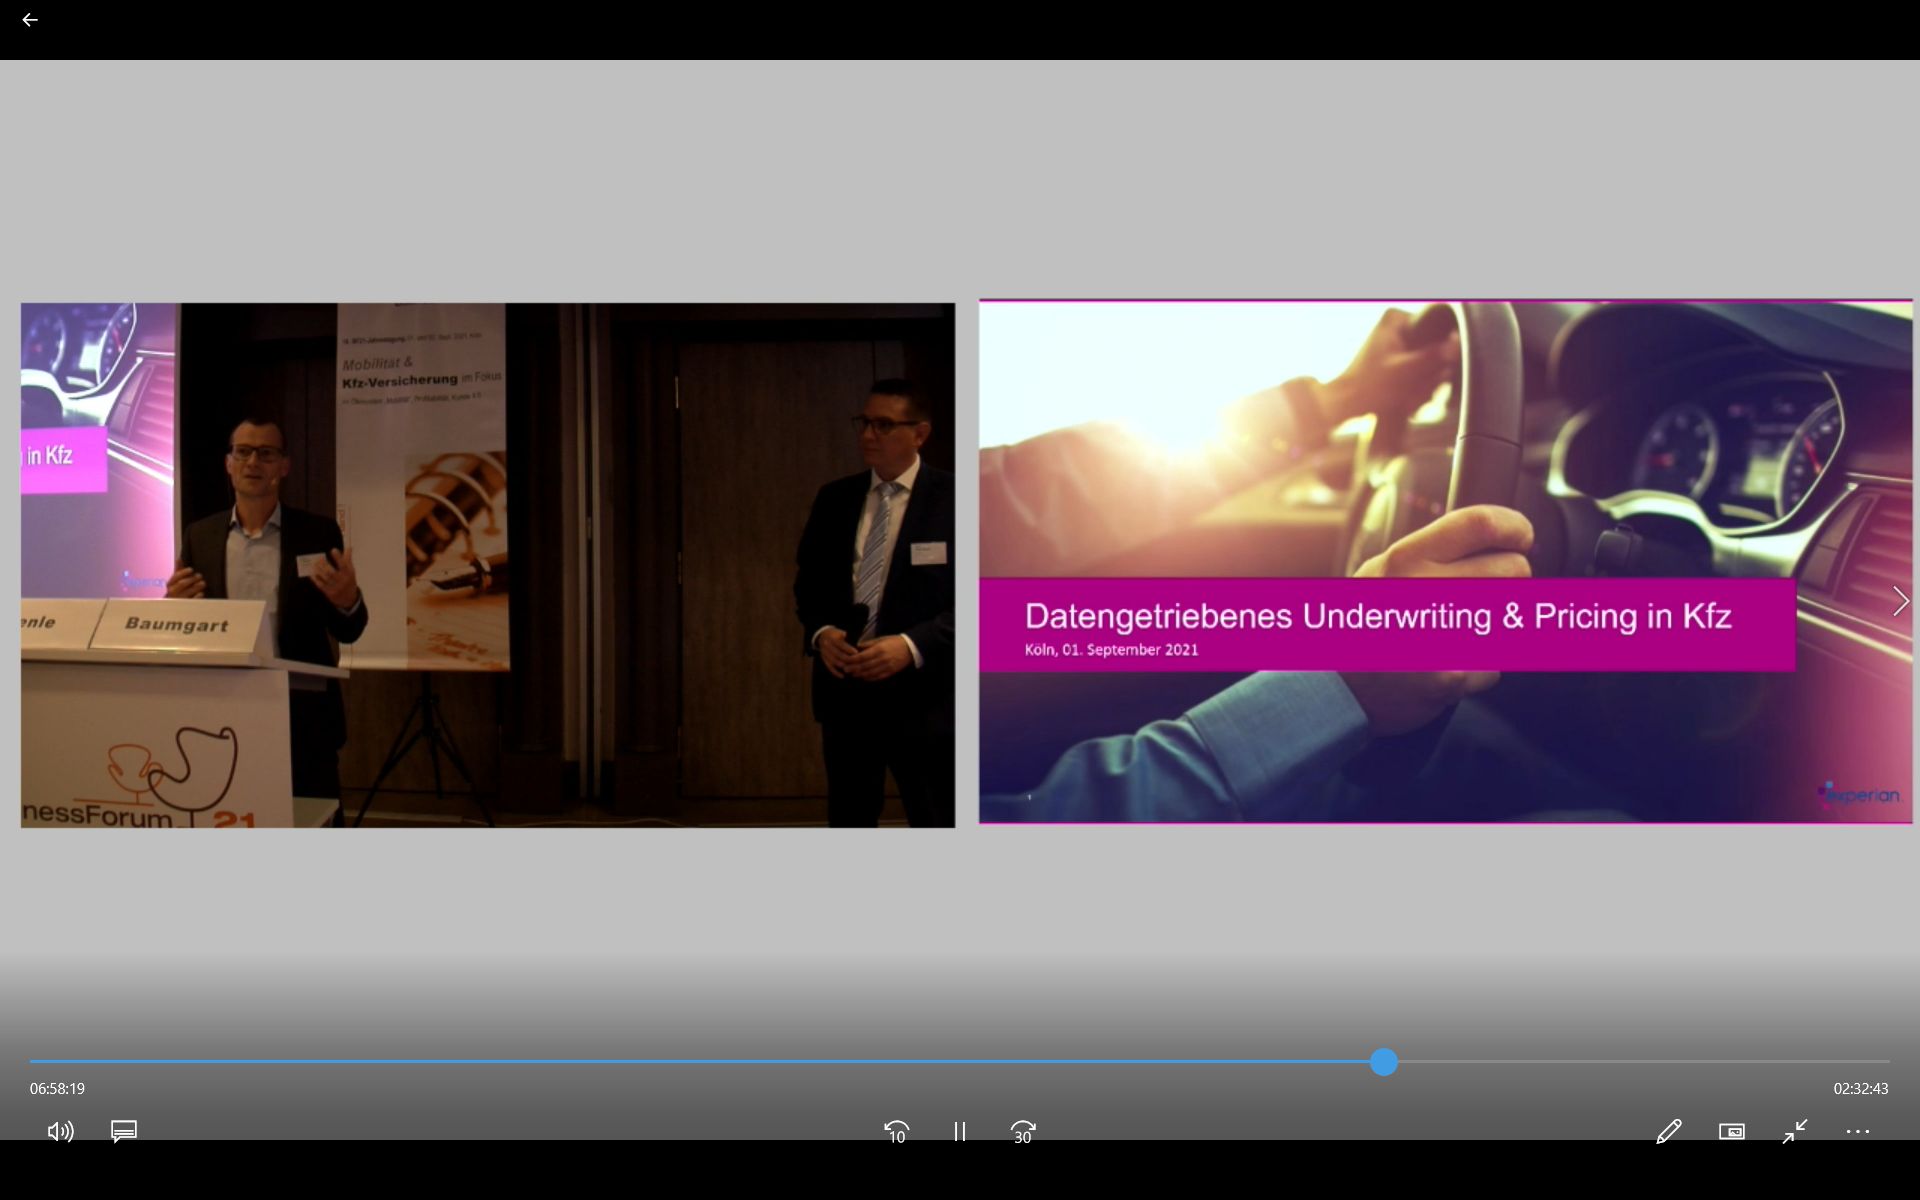Click the right chevron on the slide edge

coord(1900,601)
